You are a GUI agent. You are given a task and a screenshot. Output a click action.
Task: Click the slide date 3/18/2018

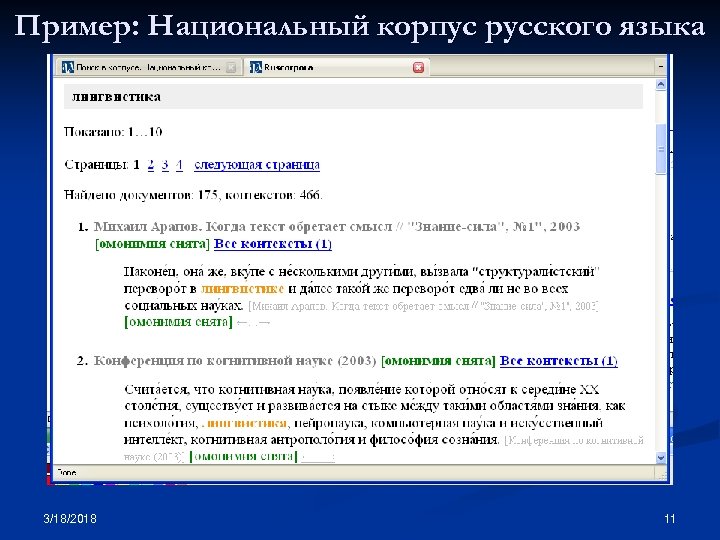70,519
